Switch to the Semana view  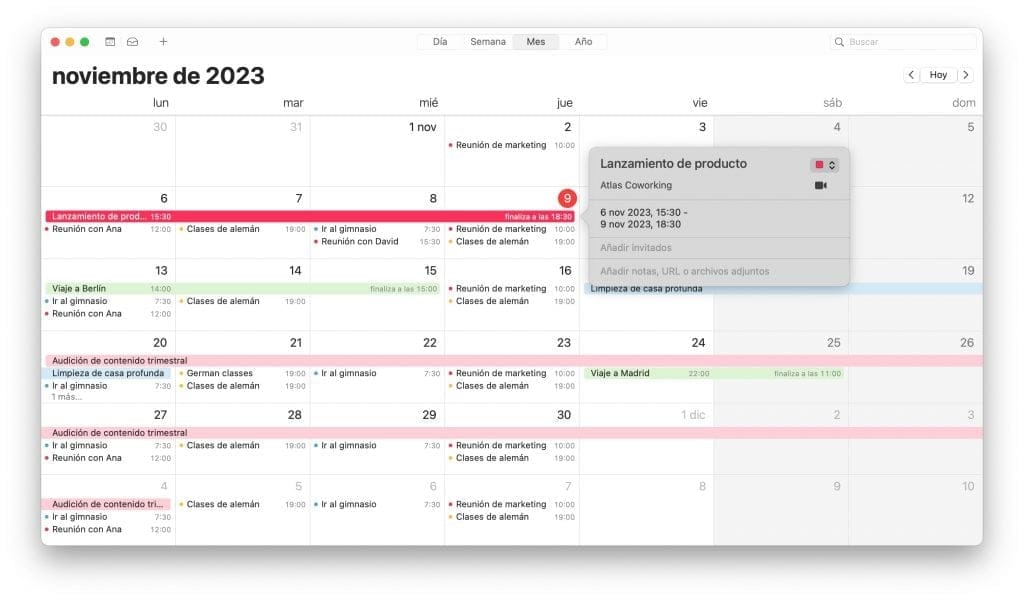click(x=488, y=41)
